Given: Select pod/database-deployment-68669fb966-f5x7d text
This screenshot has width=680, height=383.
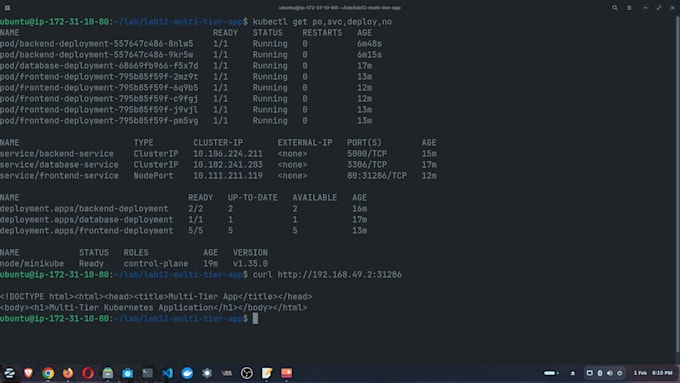Looking at the screenshot, I should (99, 65).
